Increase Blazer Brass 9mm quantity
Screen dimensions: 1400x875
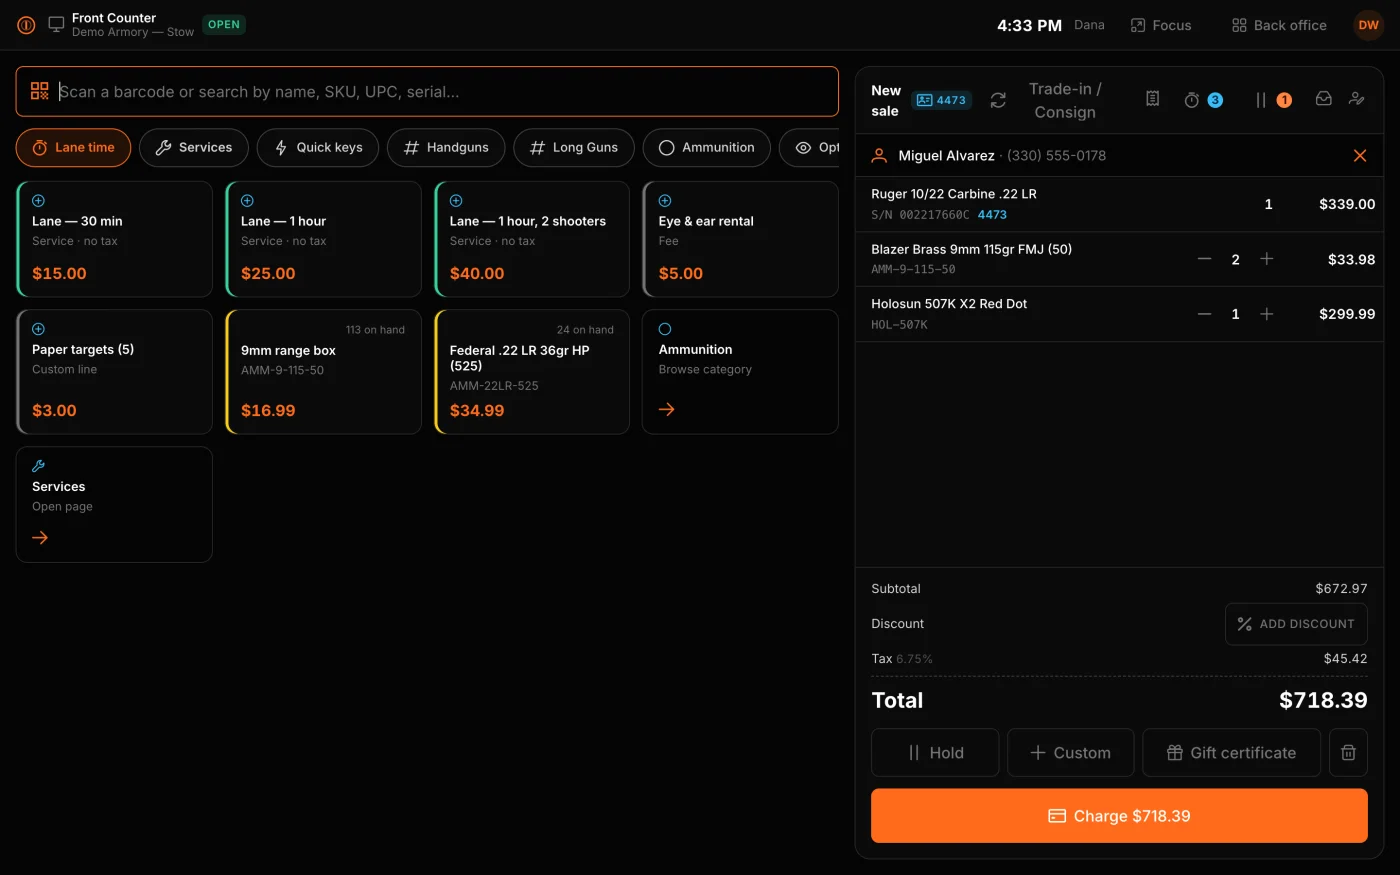tap(1267, 259)
